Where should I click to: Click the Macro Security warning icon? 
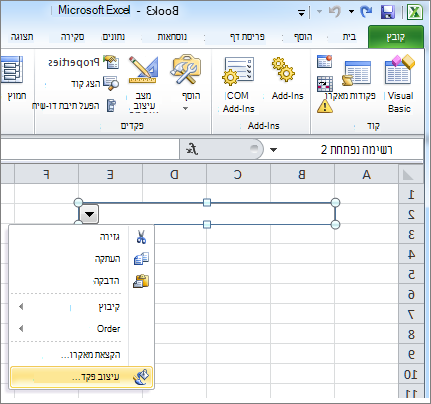coord(324,106)
